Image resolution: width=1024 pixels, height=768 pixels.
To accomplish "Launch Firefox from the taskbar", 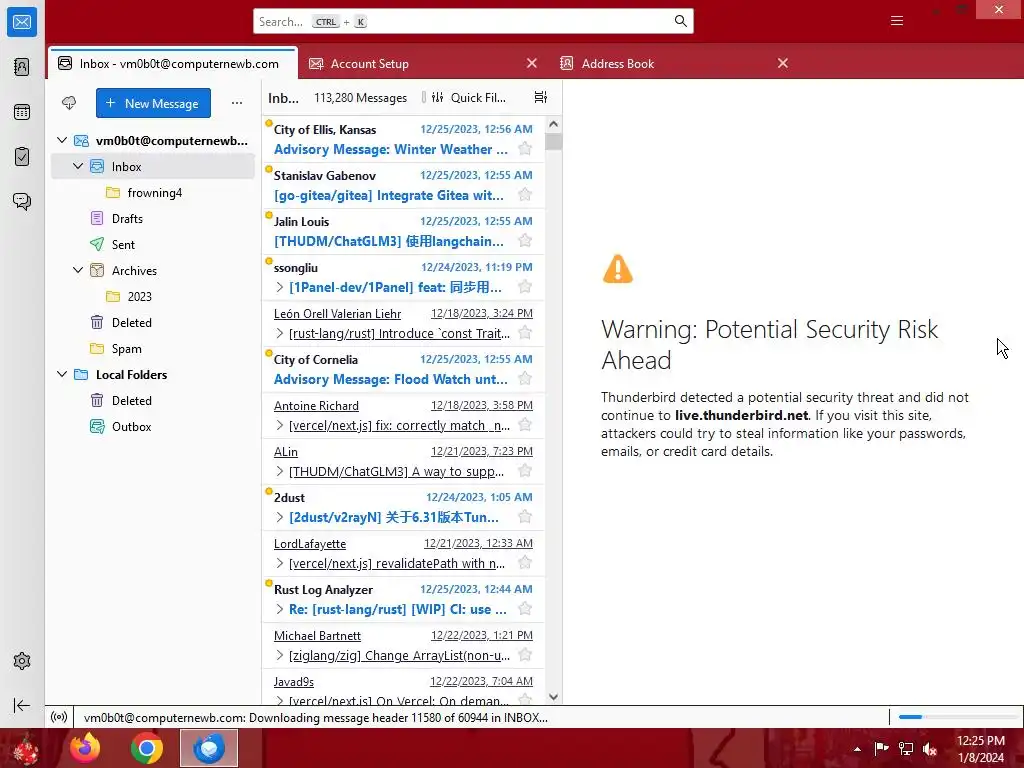I will click(85, 748).
